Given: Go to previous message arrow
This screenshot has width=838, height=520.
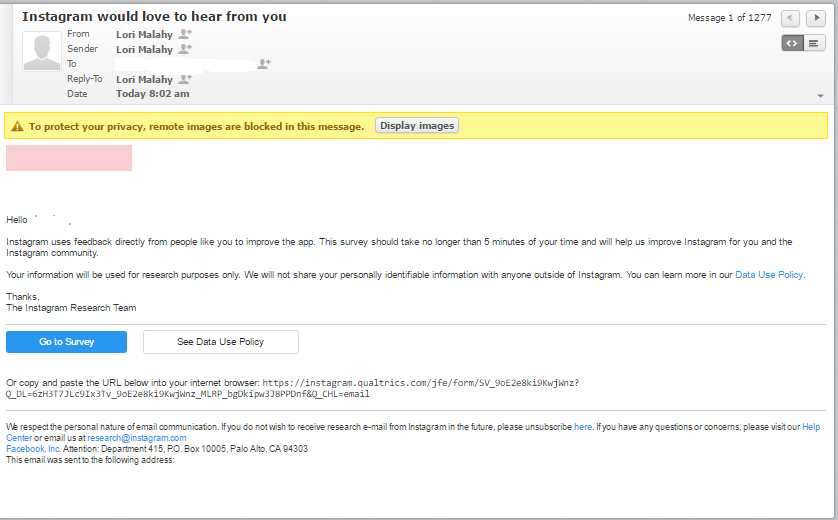Looking at the screenshot, I should [790, 19].
